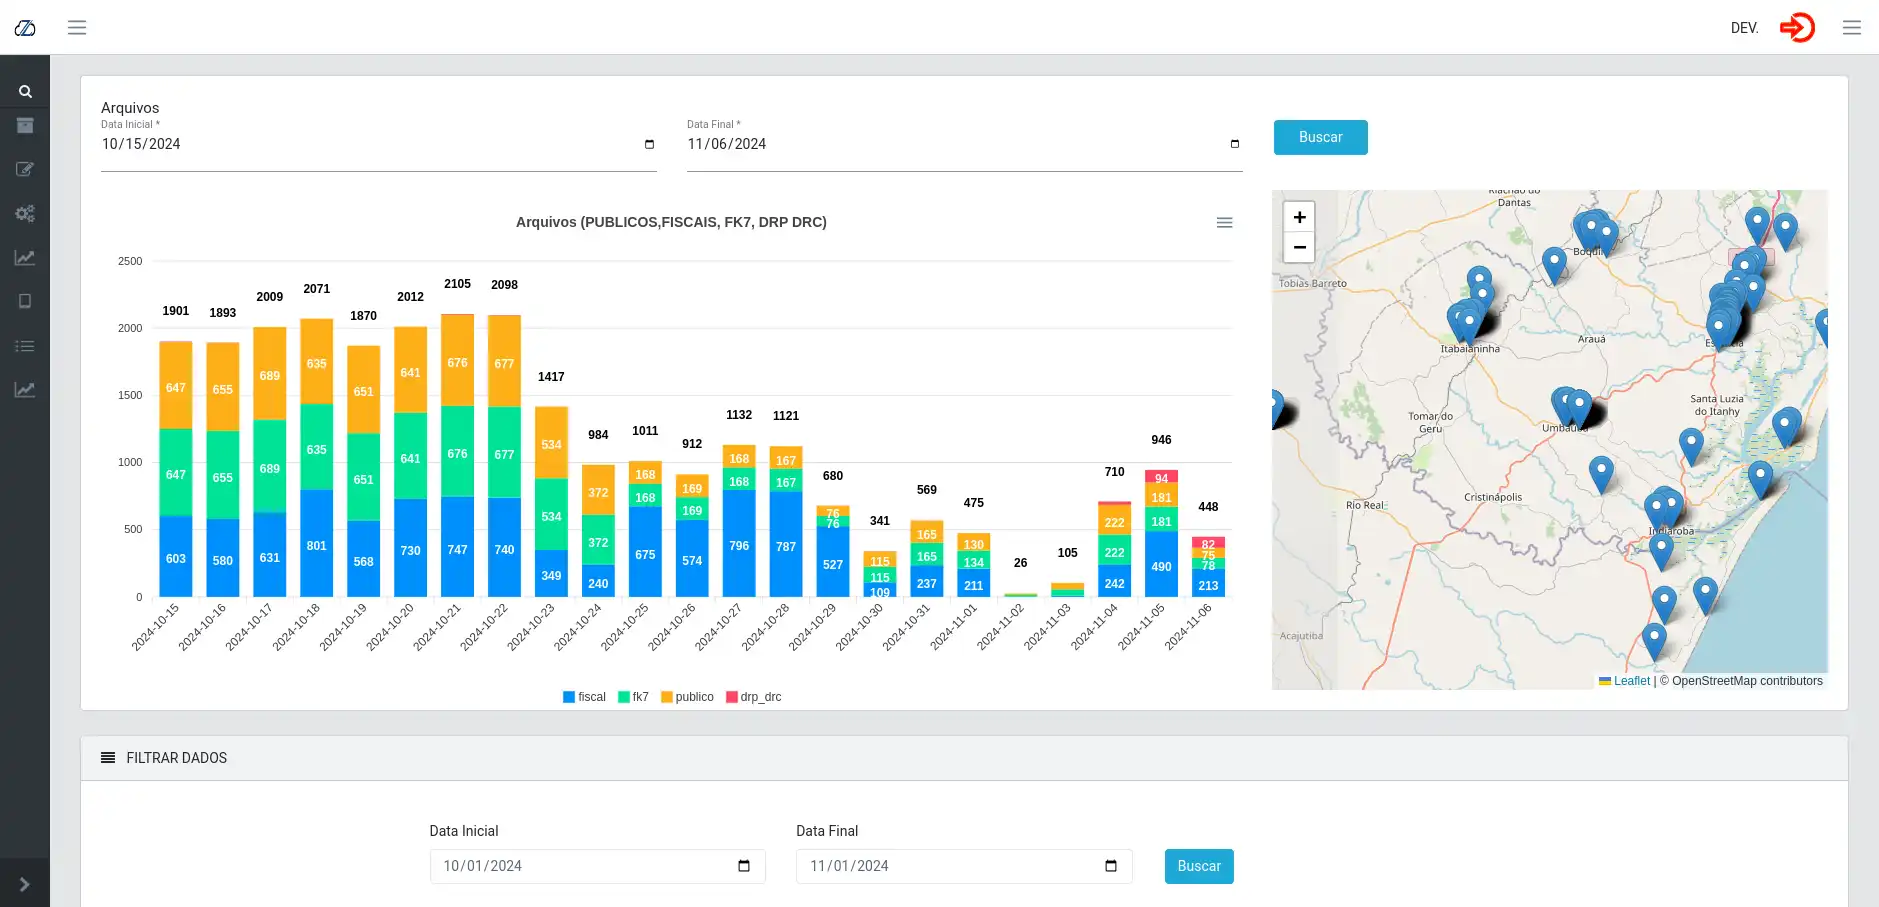Zoom in on the map
The image size is (1879, 907).
tap(1299, 217)
